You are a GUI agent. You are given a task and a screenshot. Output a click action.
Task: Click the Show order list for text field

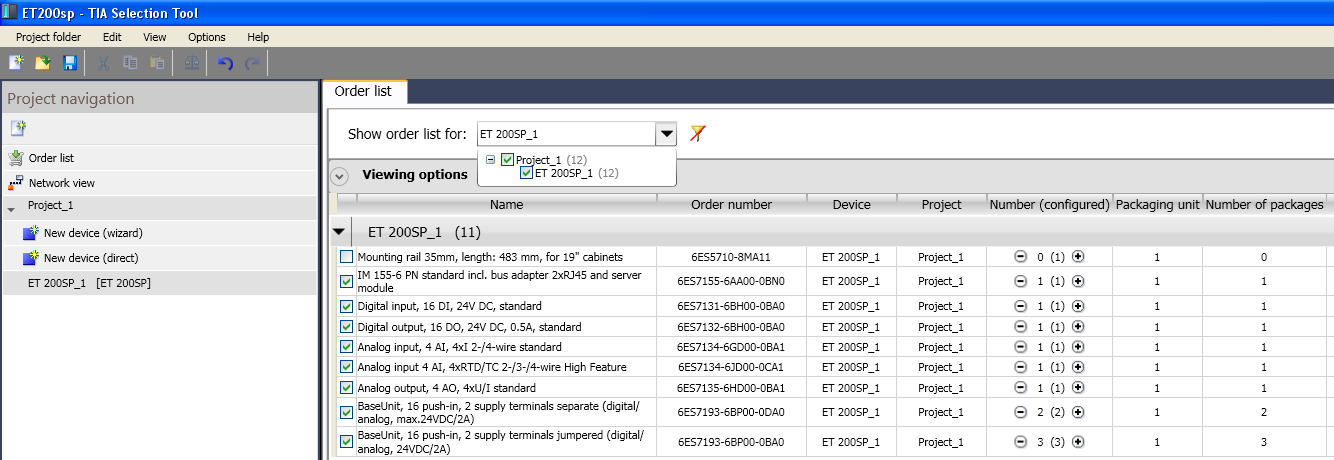[x=566, y=134]
